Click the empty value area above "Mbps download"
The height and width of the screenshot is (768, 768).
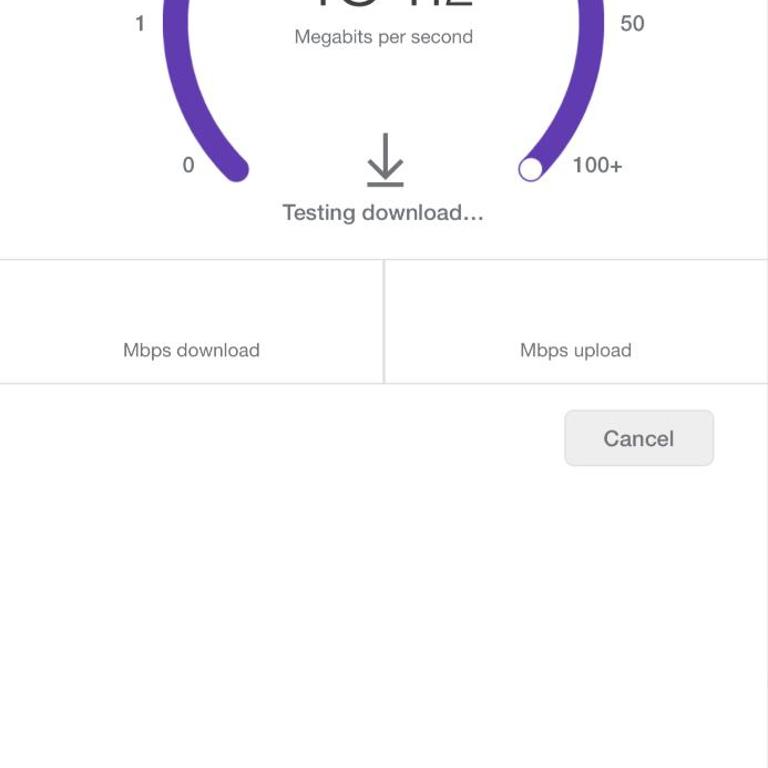[x=191, y=301]
